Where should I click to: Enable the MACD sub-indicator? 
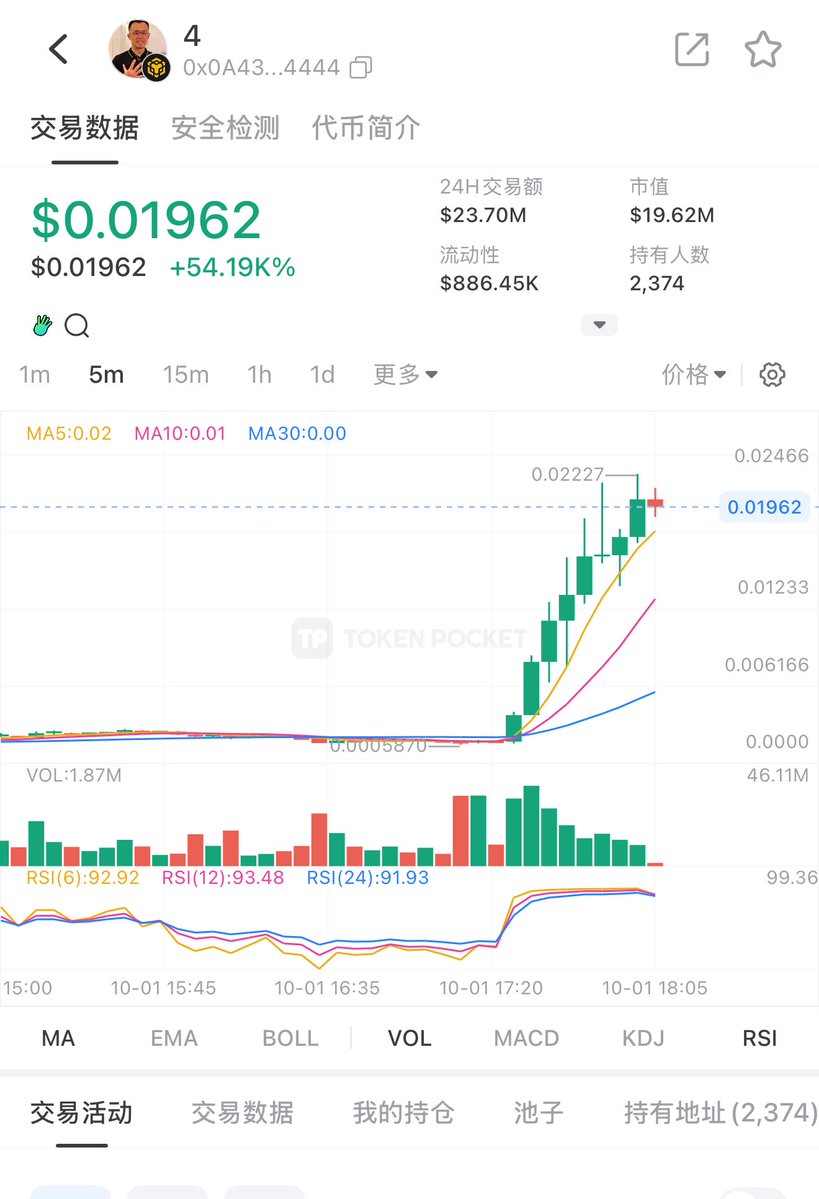coord(526,1038)
